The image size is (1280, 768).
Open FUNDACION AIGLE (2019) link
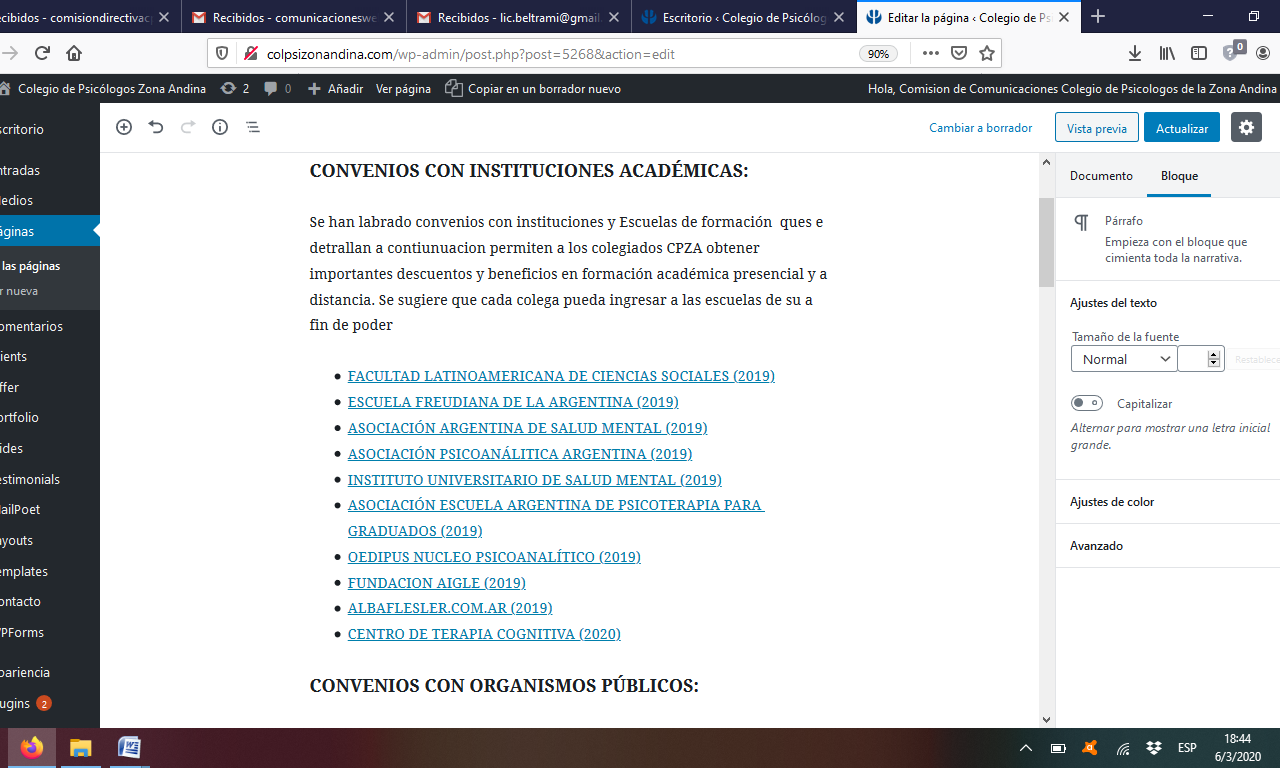point(437,582)
